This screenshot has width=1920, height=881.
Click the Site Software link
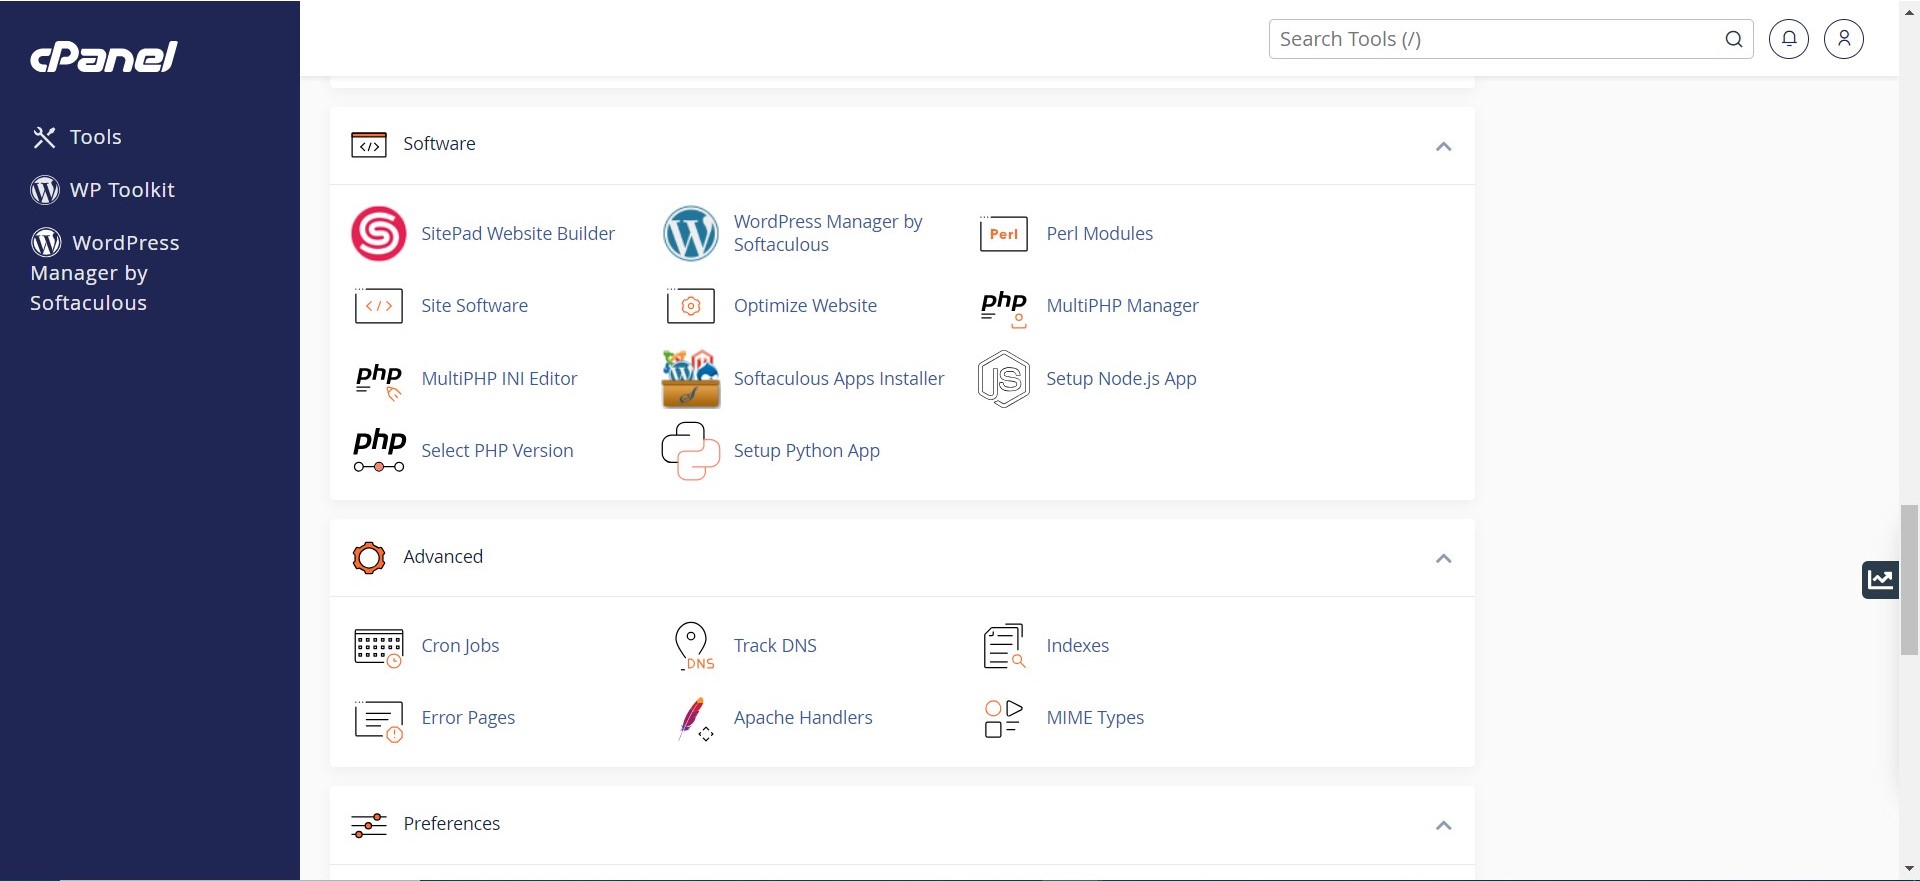(x=474, y=305)
